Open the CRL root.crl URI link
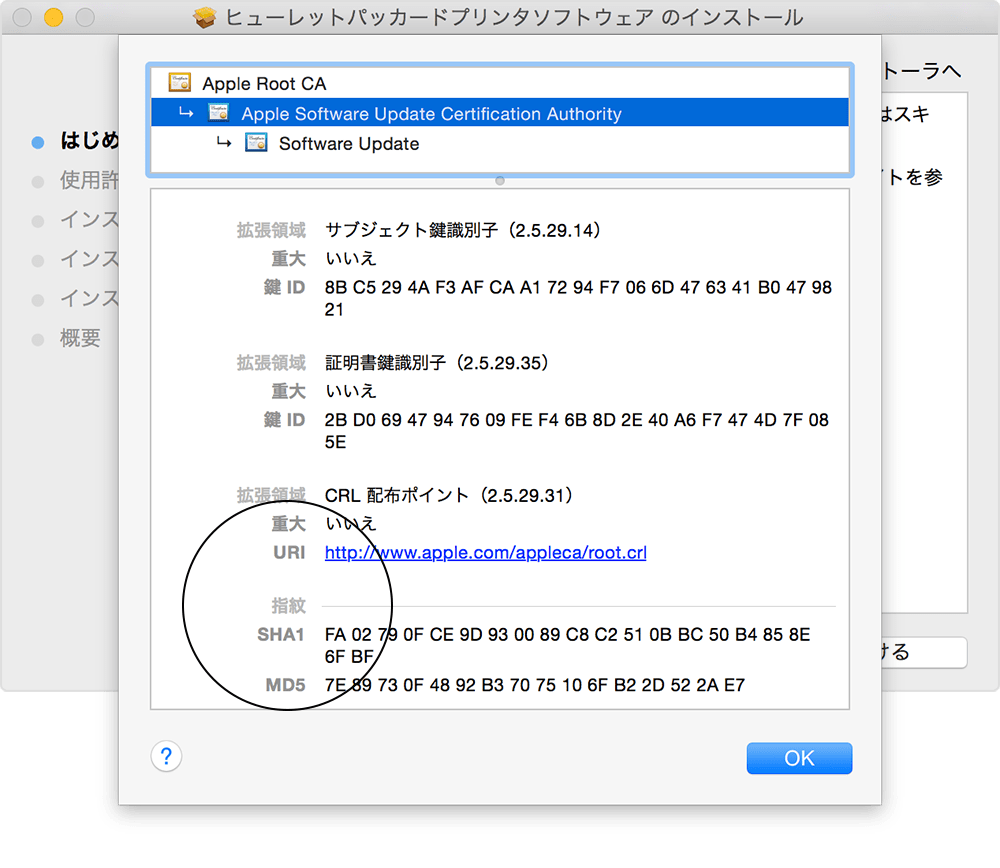This screenshot has width=1000, height=868. click(x=485, y=552)
